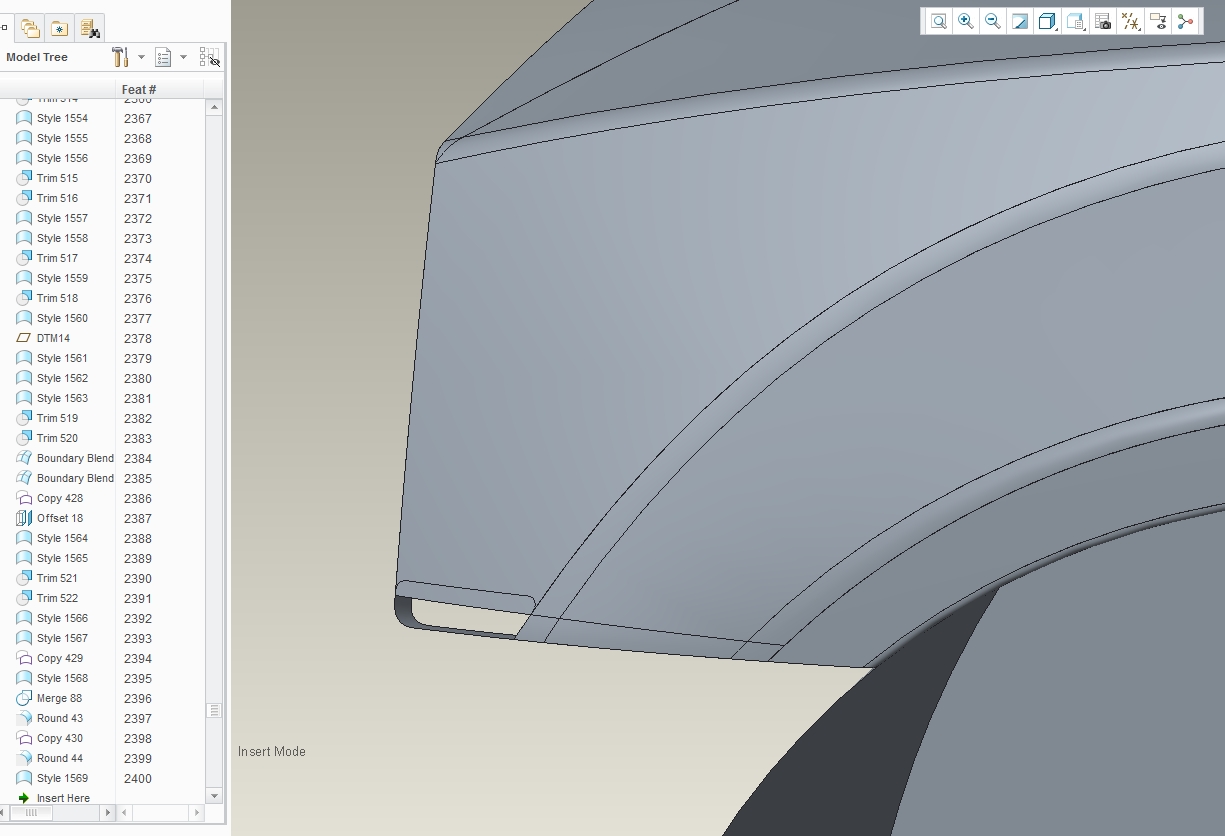
Task: Click the horizontal scrollbar thumb under tree
Action: [31, 813]
